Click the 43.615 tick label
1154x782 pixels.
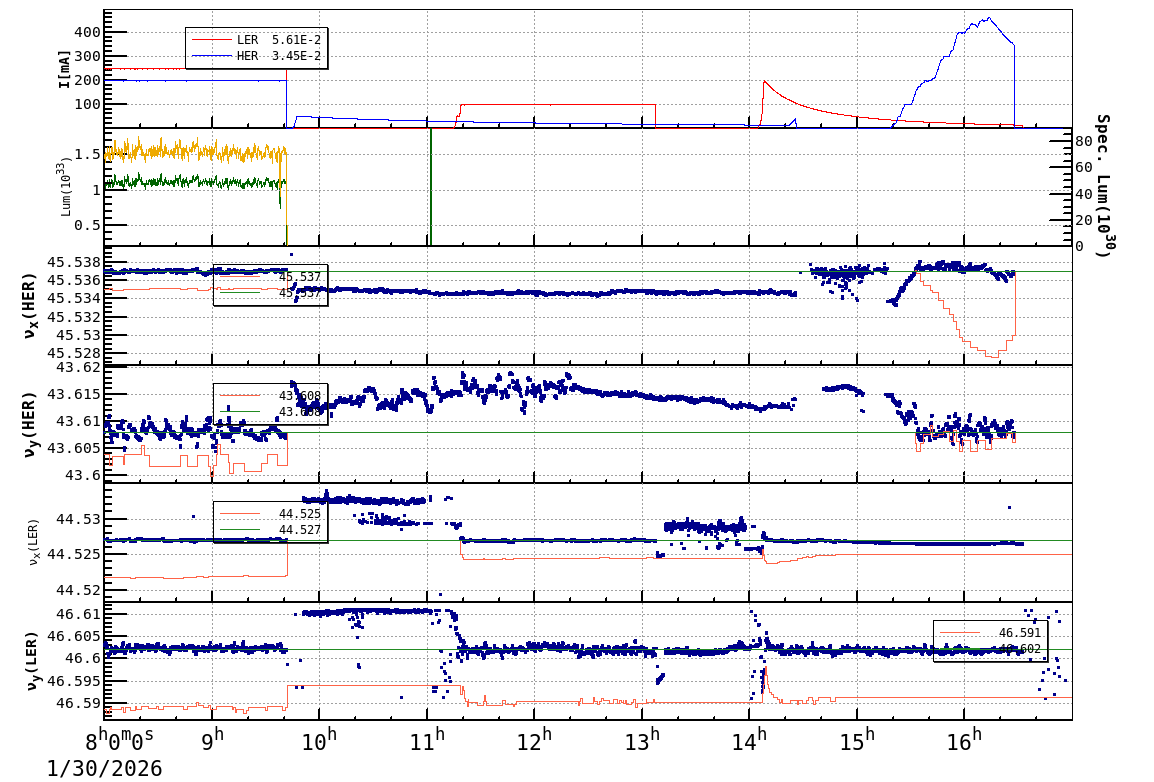74,394
